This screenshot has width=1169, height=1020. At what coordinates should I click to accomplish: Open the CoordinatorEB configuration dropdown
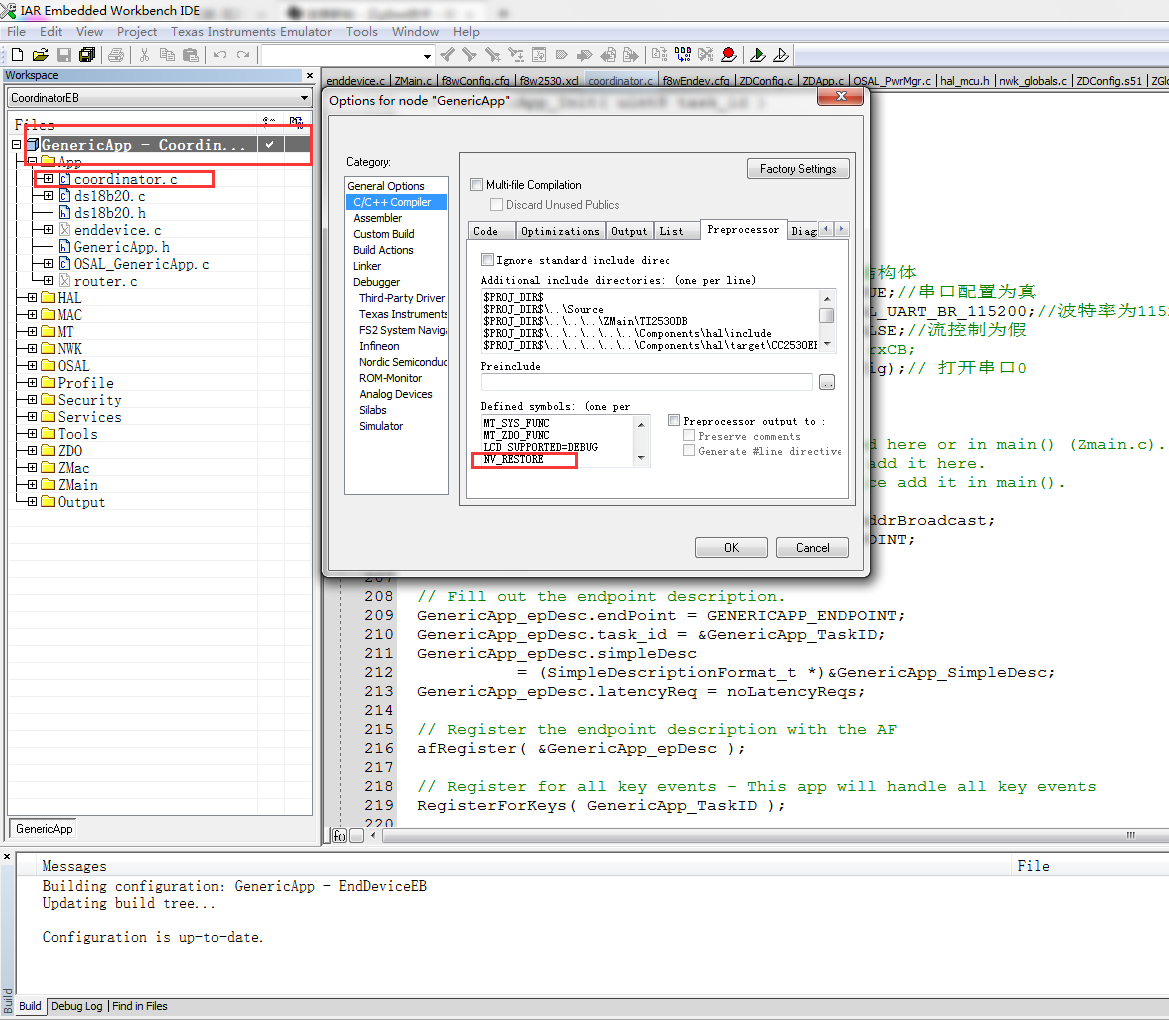click(303, 98)
